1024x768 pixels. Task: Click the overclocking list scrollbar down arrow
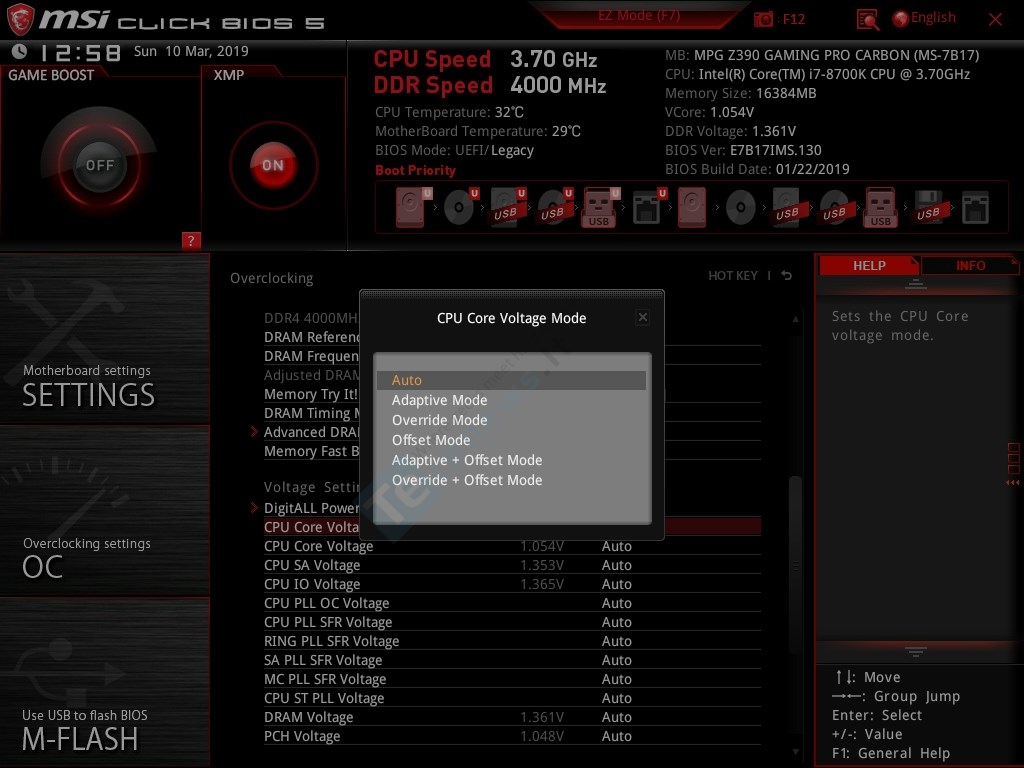click(x=796, y=750)
